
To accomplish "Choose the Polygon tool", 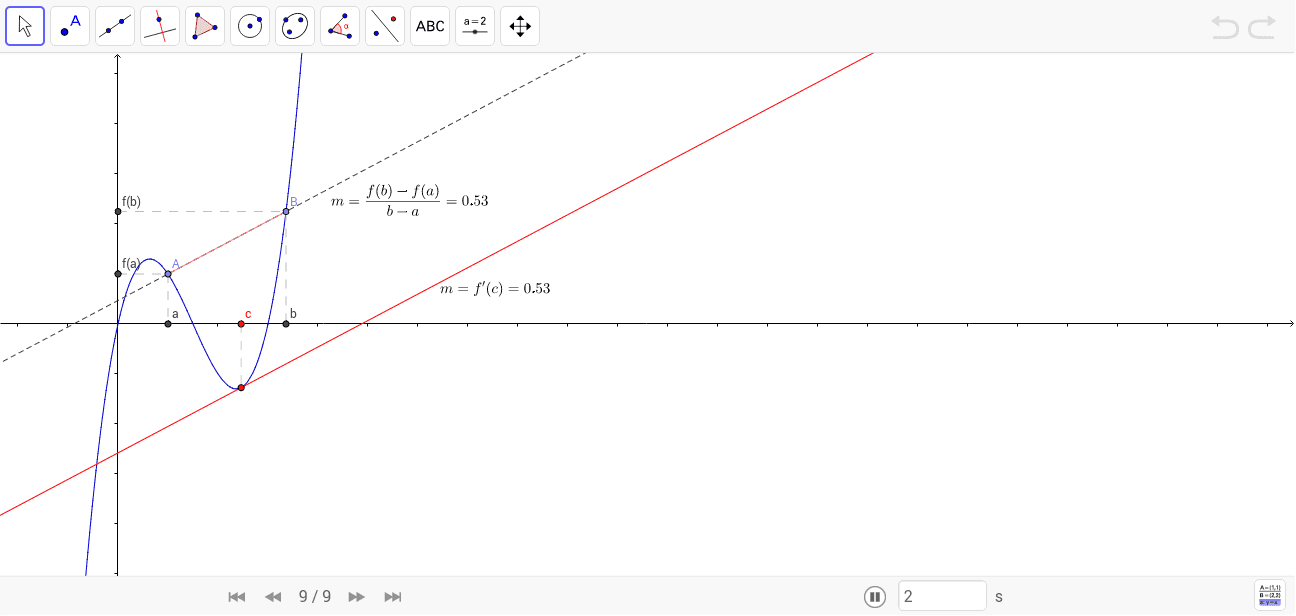I will point(205,26).
